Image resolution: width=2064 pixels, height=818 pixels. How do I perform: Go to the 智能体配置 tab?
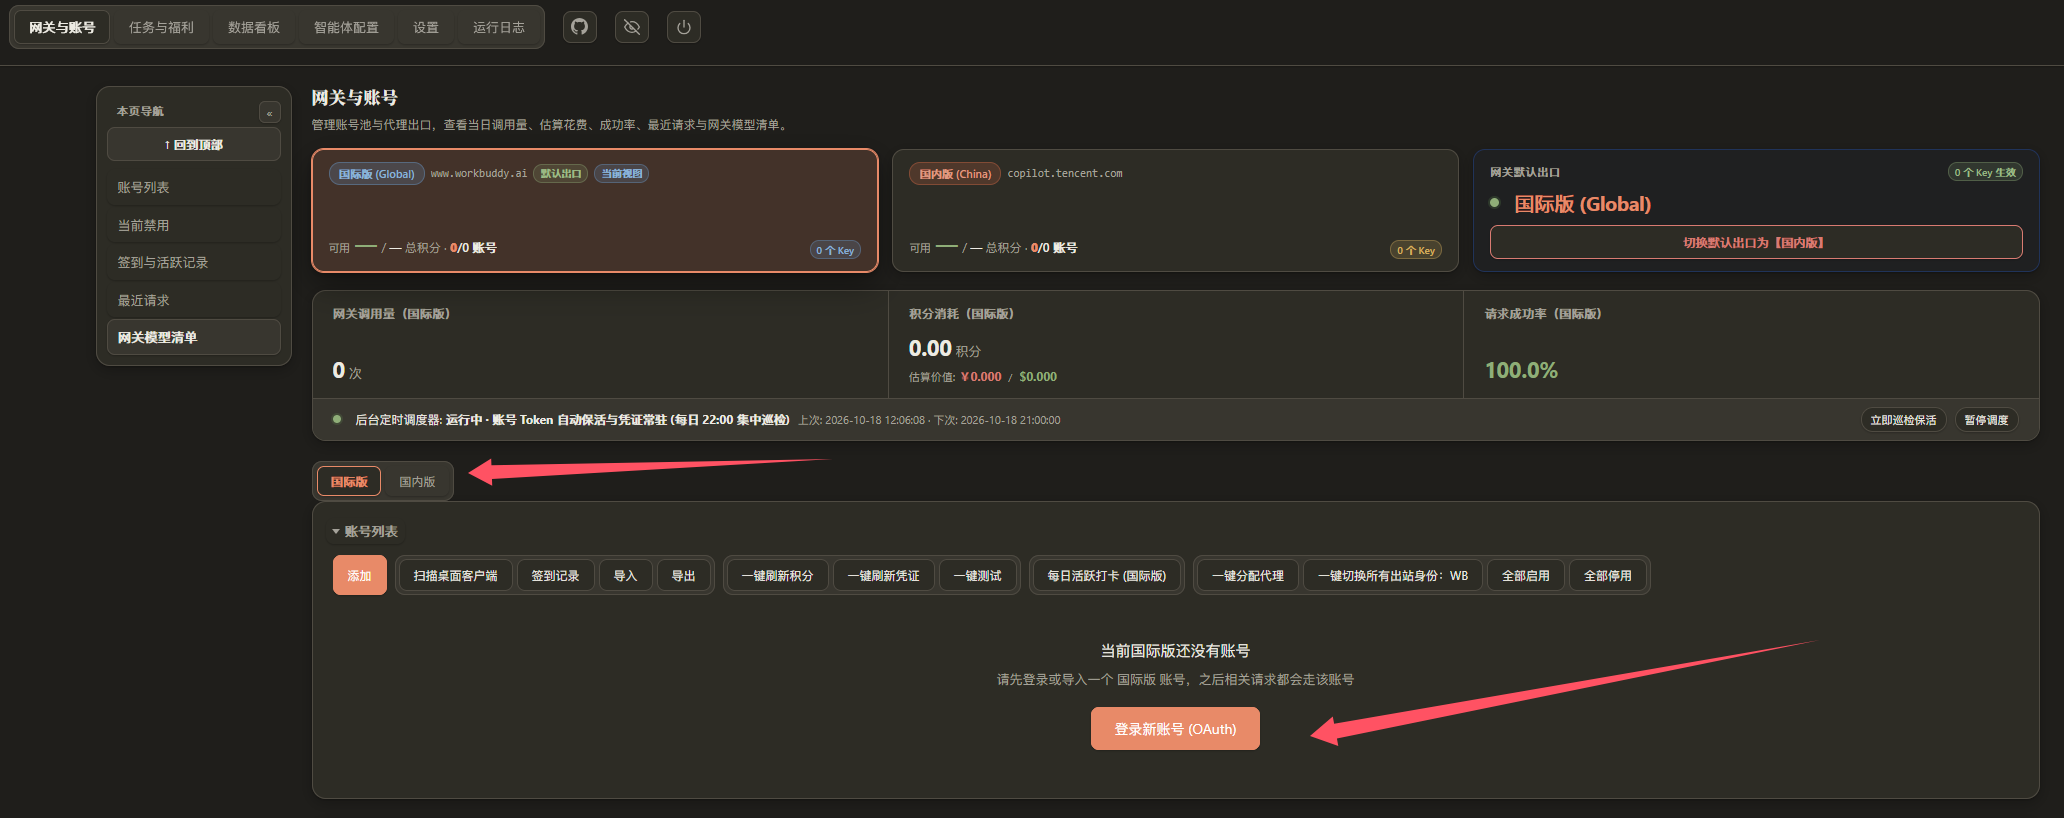pyautogui.click(x=346, y=27)
